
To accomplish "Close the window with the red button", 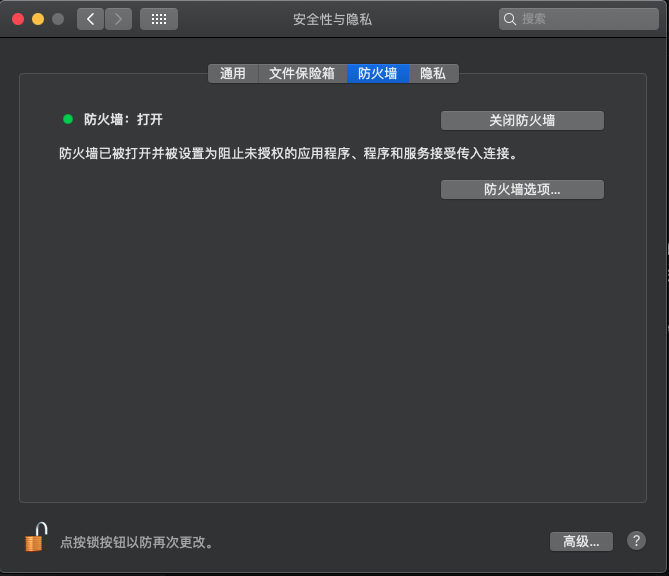I will point(18,19).
